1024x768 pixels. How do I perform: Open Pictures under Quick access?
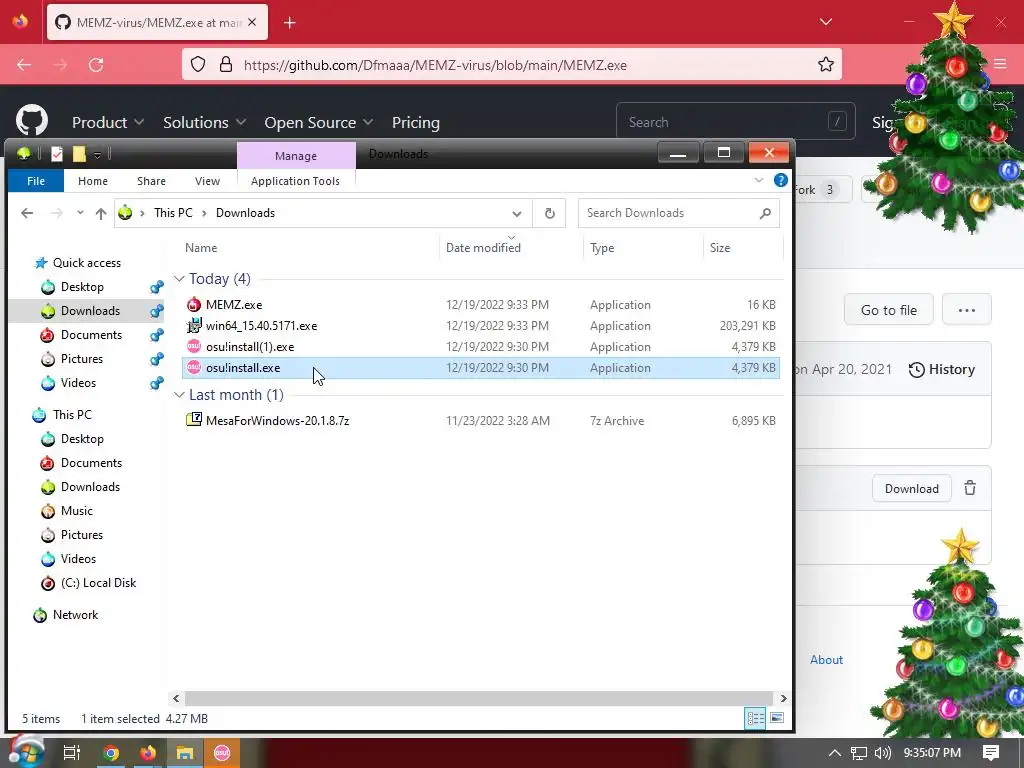click(81, 359)
